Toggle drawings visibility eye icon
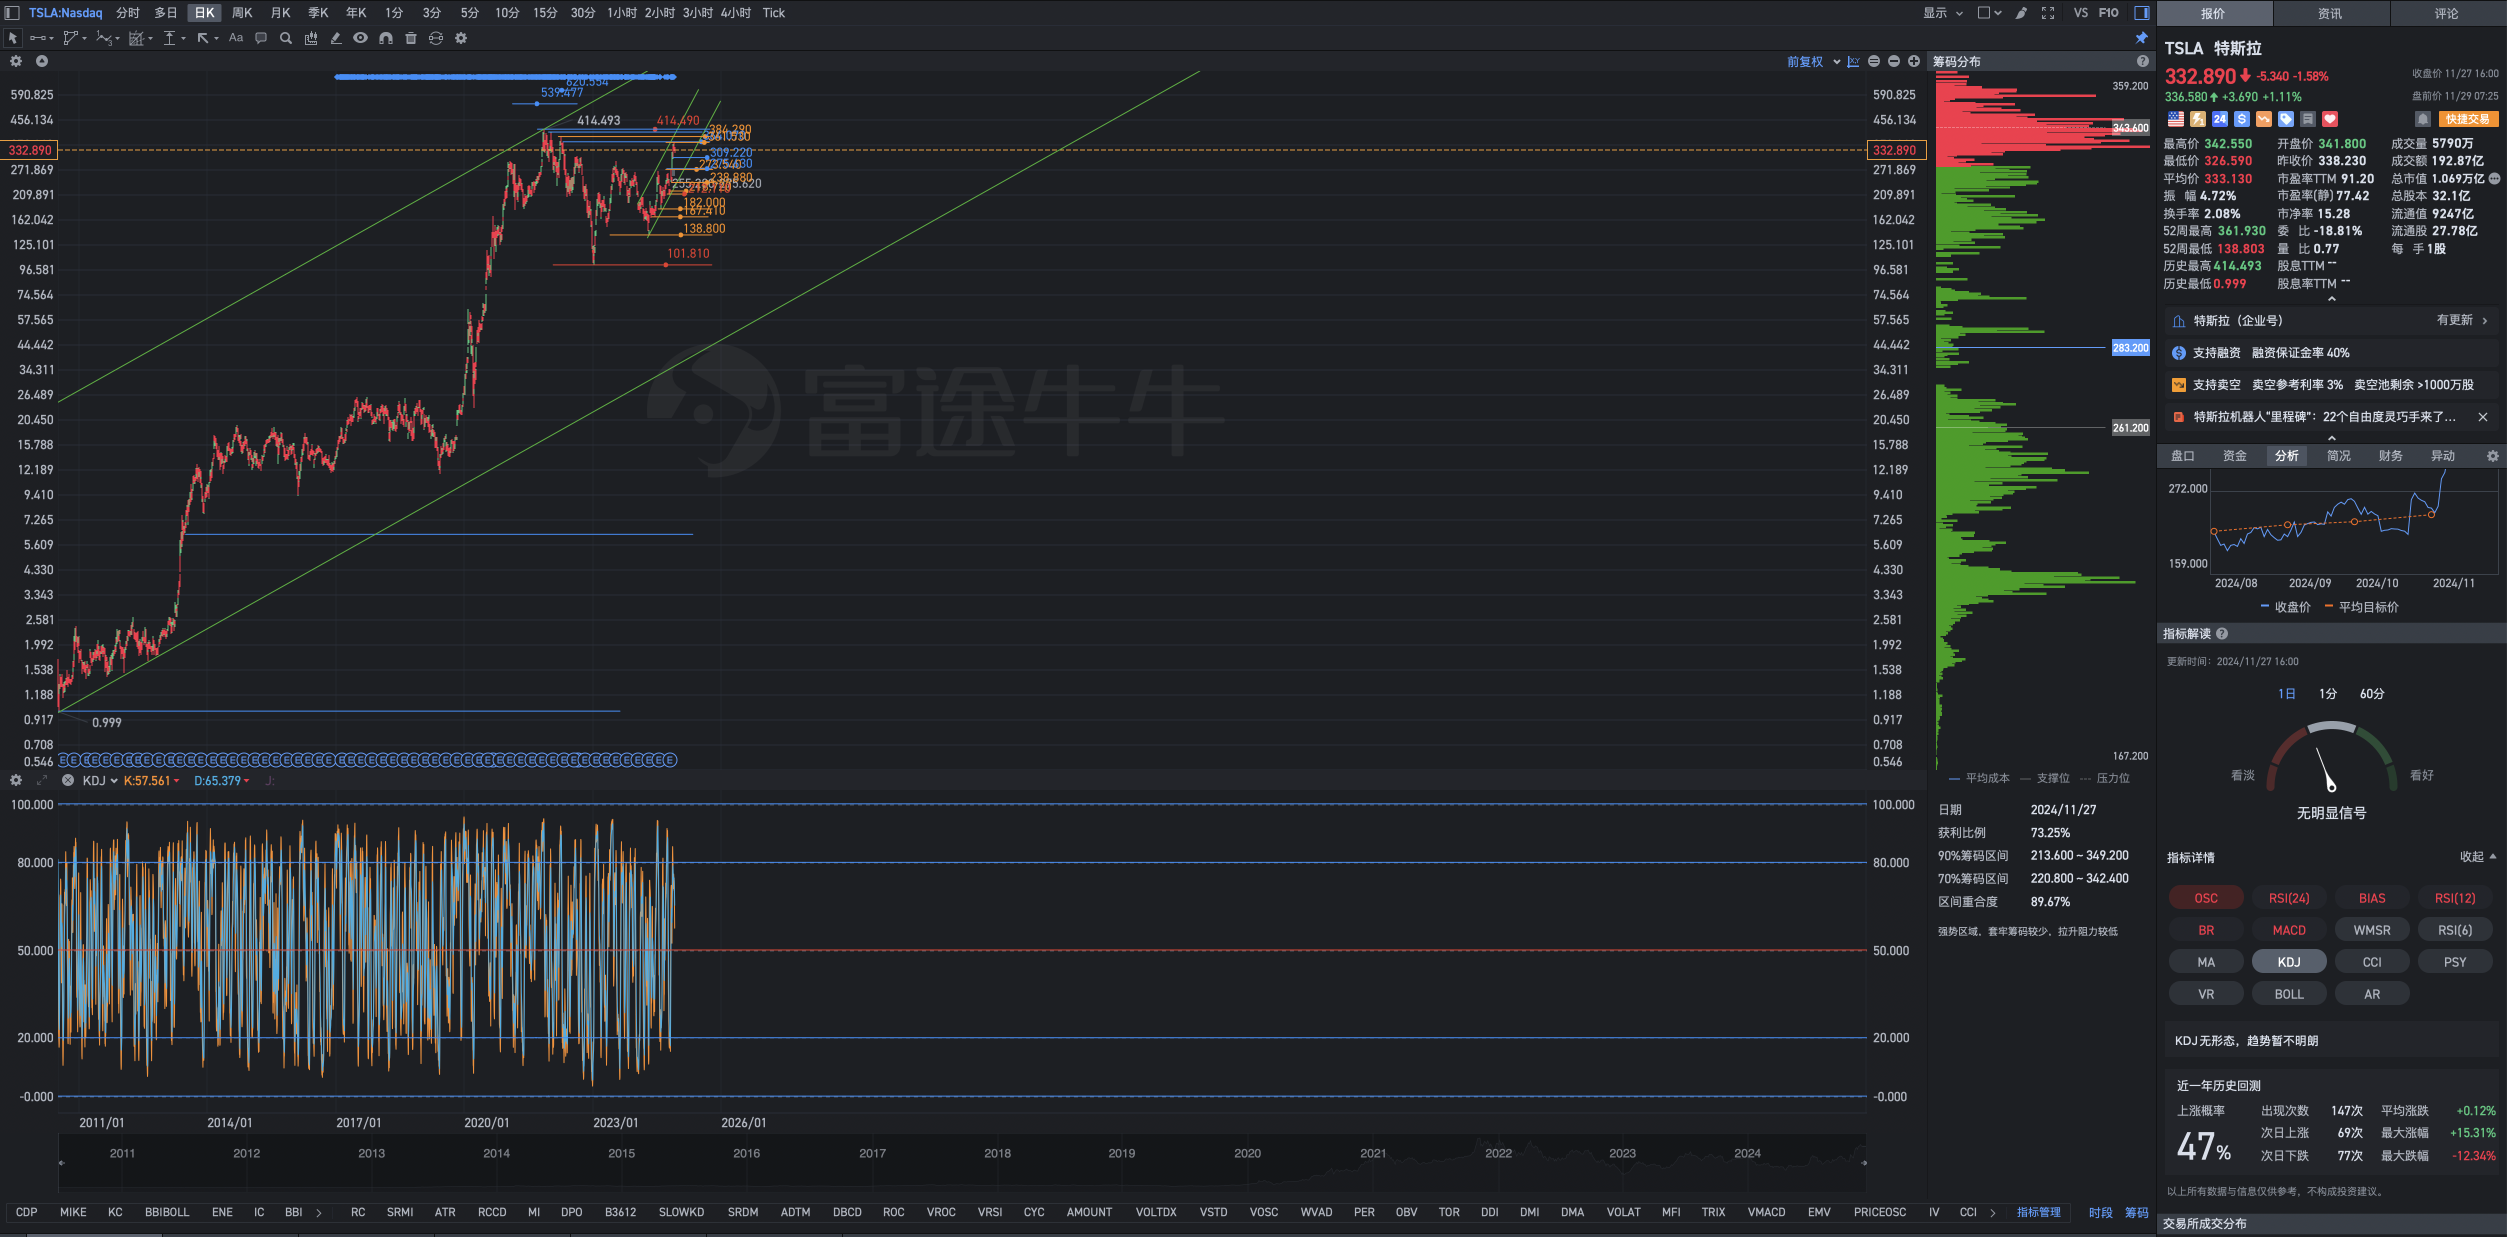This screenshot has width=2507, height=1237. click(x=360, y=38)
